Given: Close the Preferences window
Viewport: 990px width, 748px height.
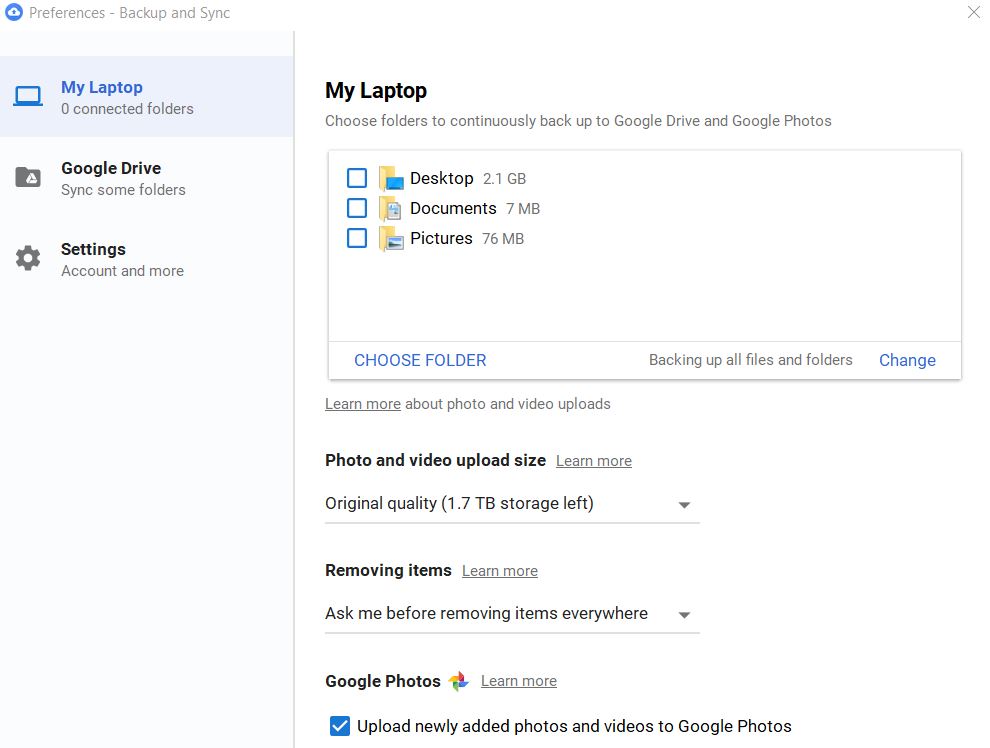Looking at the screenshot, I should (x=973, y=13).
